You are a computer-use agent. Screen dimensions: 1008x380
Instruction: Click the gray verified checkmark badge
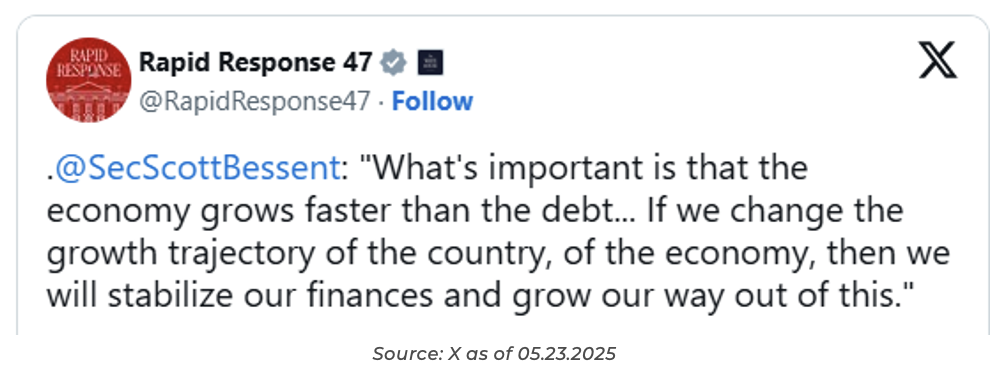pos(393,63)
